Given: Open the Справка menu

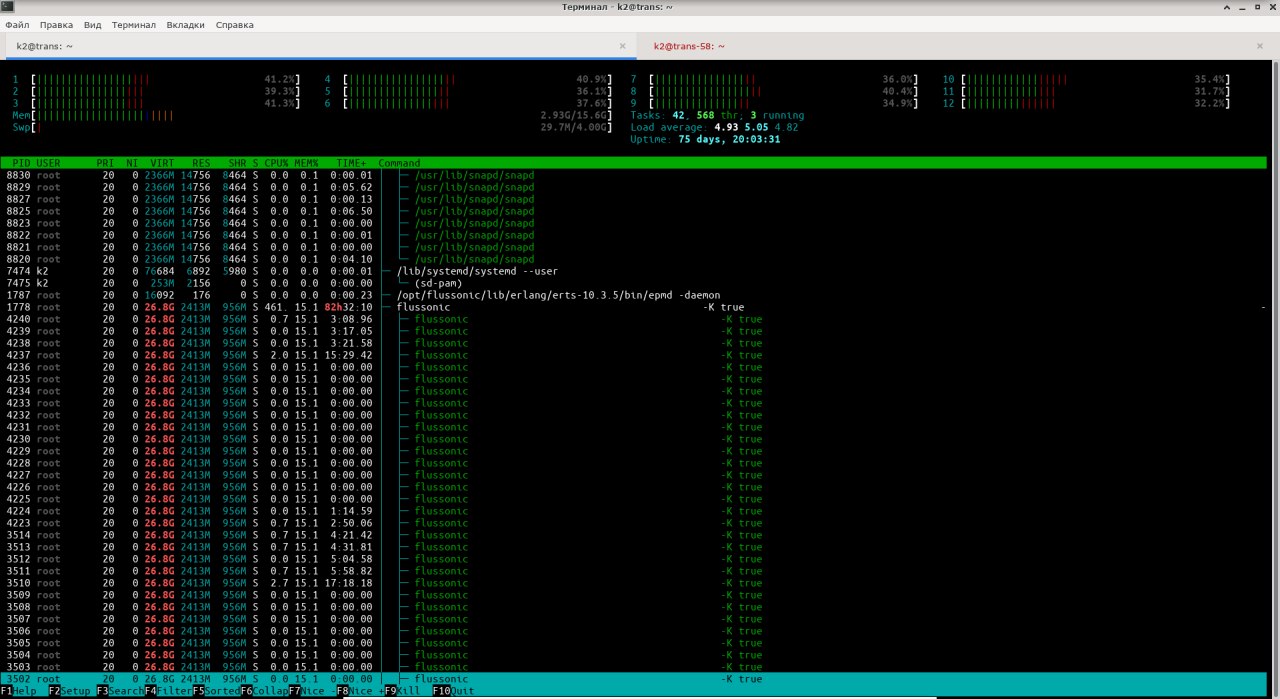Looking at the screenshot, I should pos(234,24).
